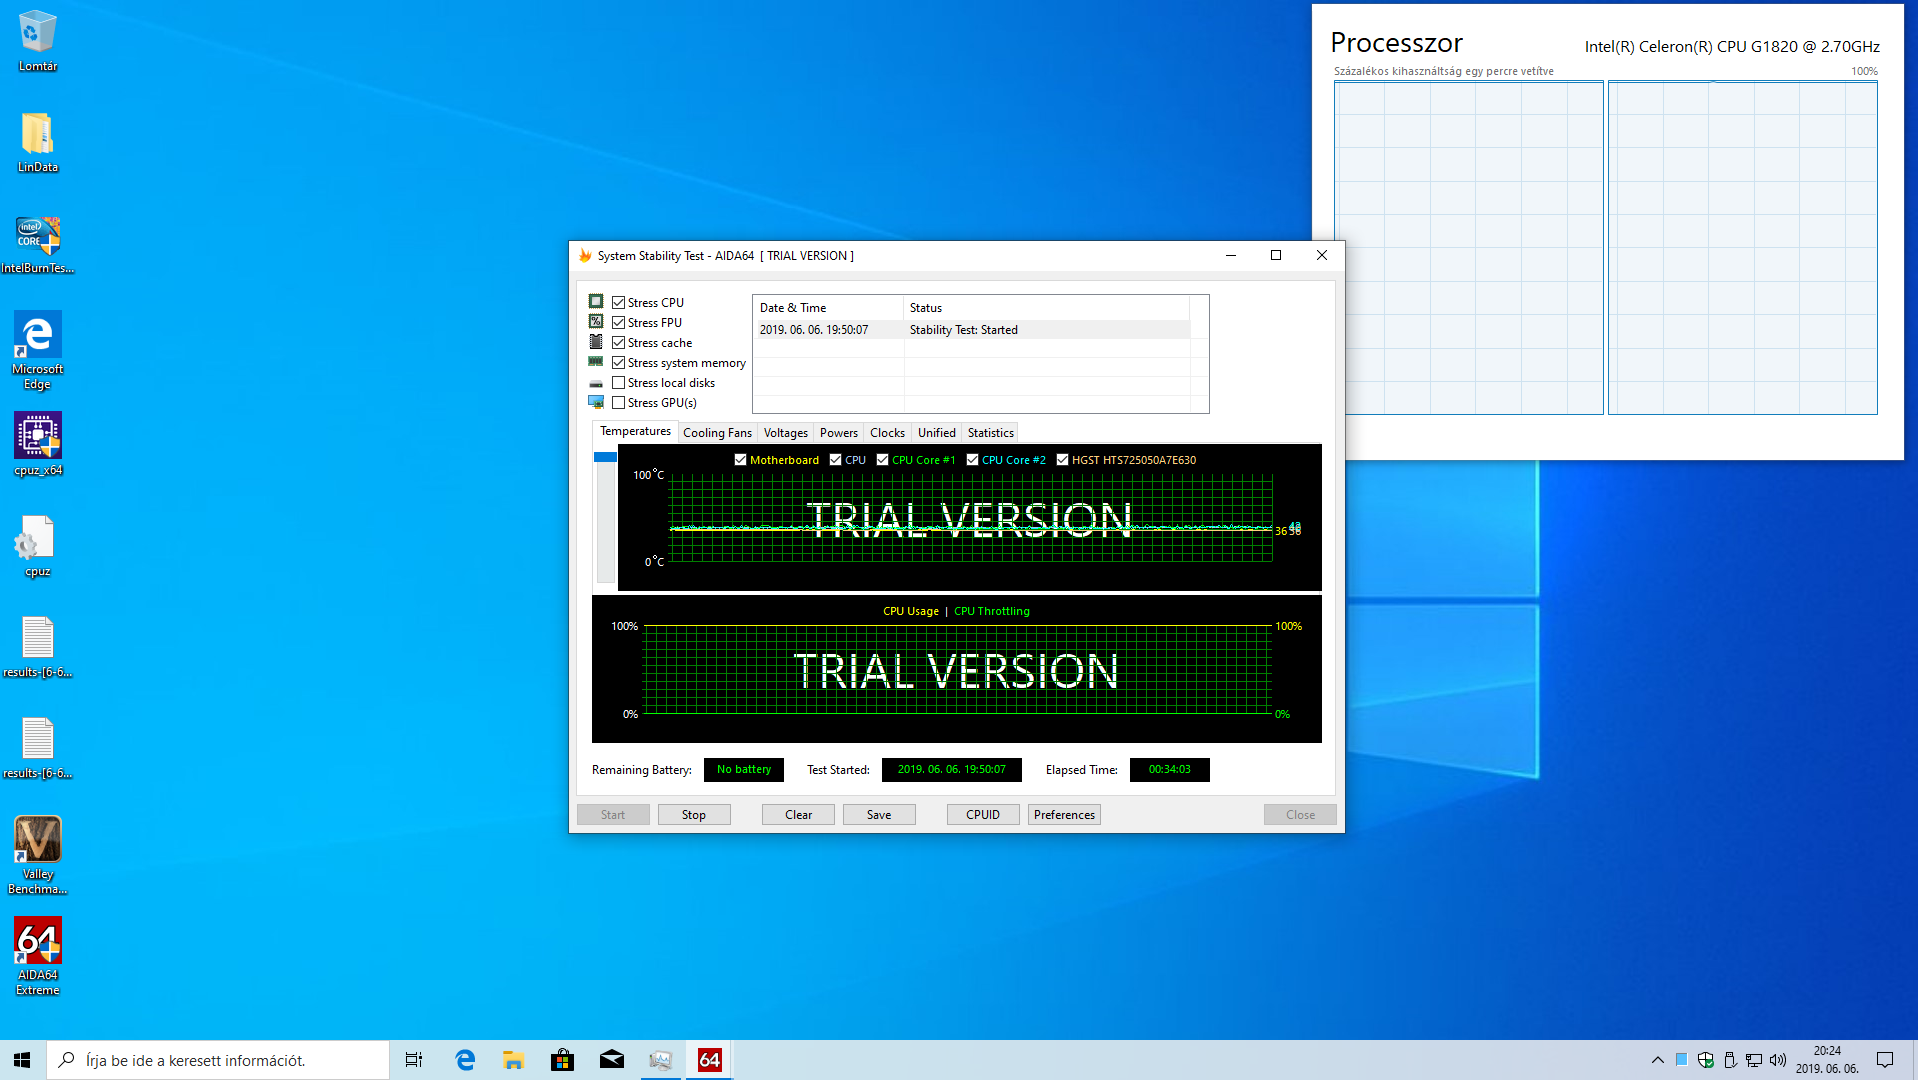Open the Windows Start menu
The width and height of the screenshot is (1918, 1080).
point(22,1060)
